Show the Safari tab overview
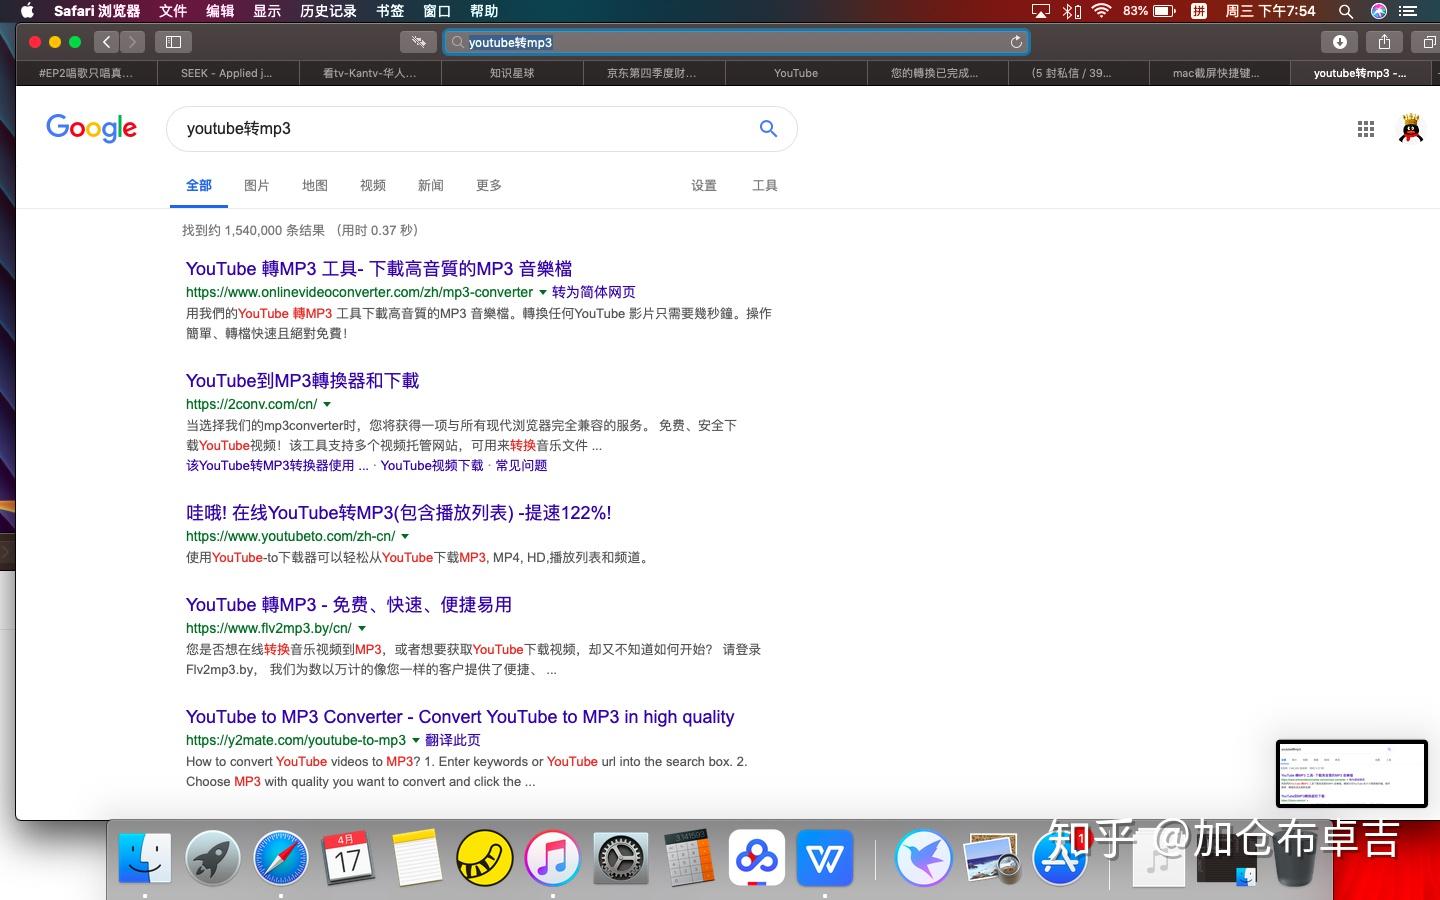The image size is (1440, 900). tap(1428, 42)
